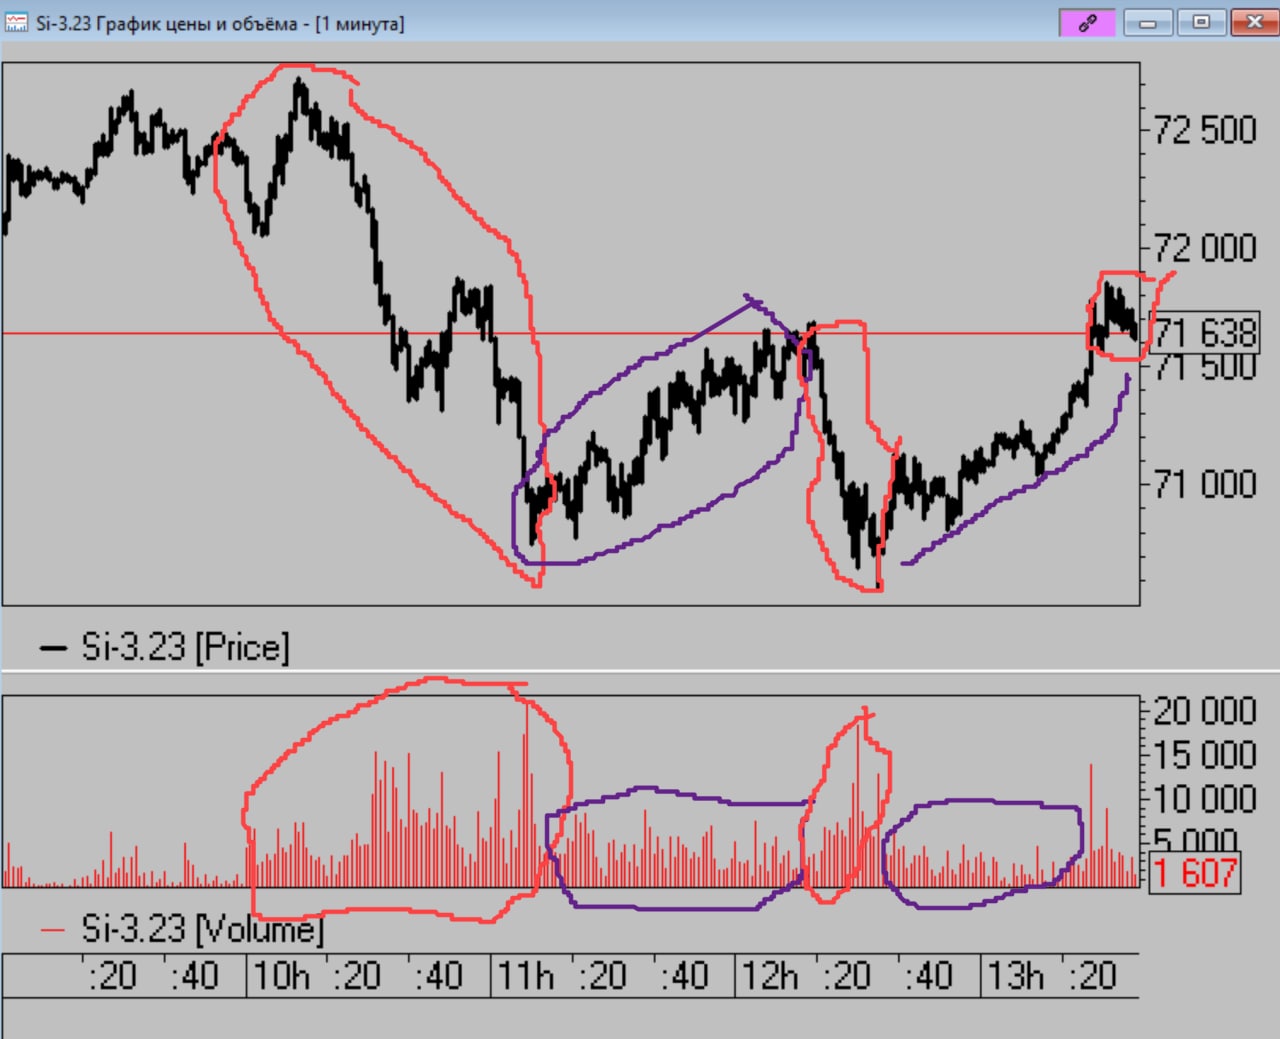Image resolution: width=1280 pixels, height=1039 pixels.
Task: Open the chart window system menu icon
Action: tap(16, 22)
